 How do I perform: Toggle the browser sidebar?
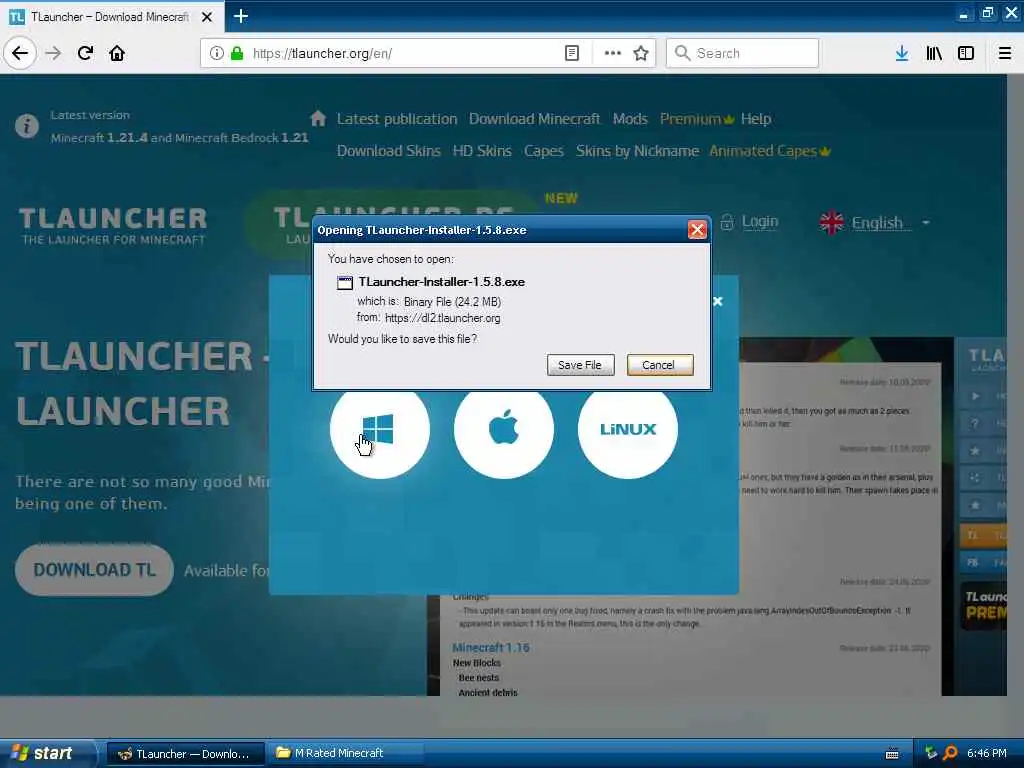point(966,54)
